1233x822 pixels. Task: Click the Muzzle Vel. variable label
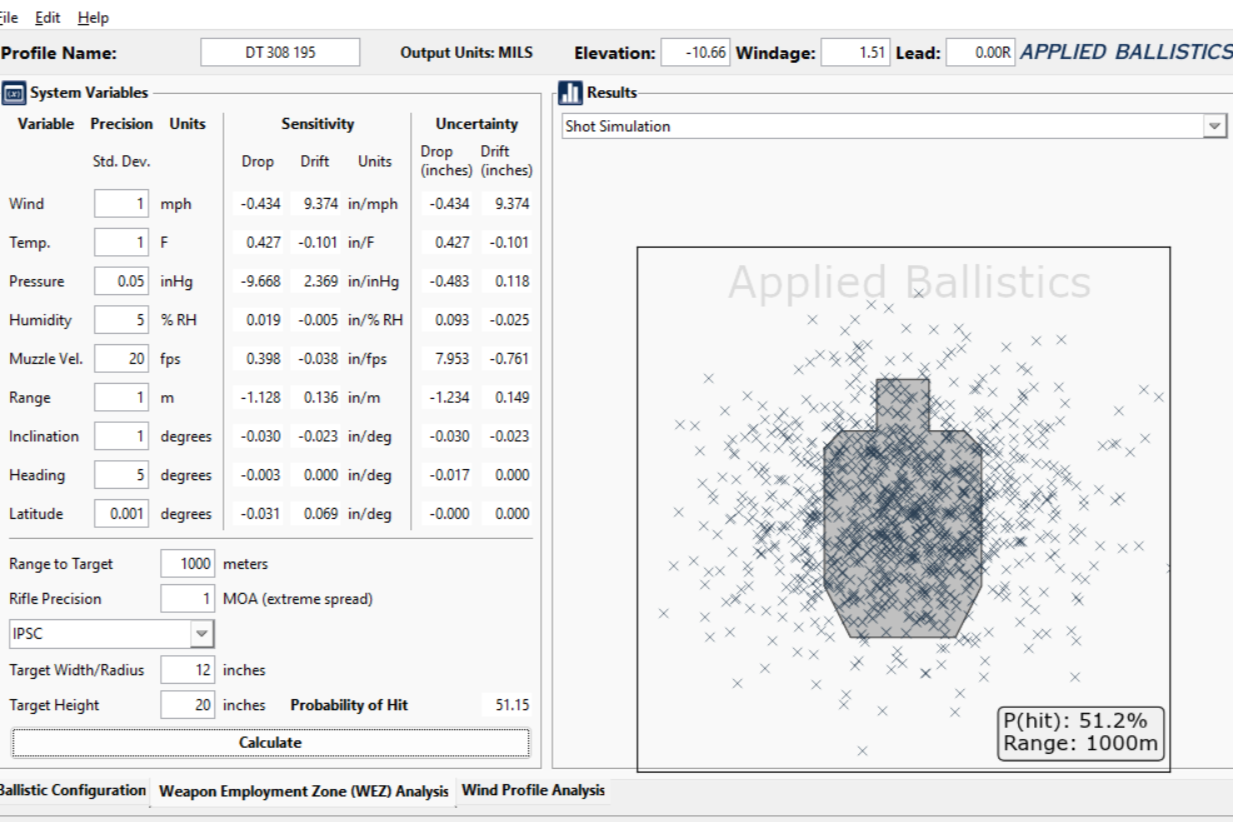click(x=46, y=358)
